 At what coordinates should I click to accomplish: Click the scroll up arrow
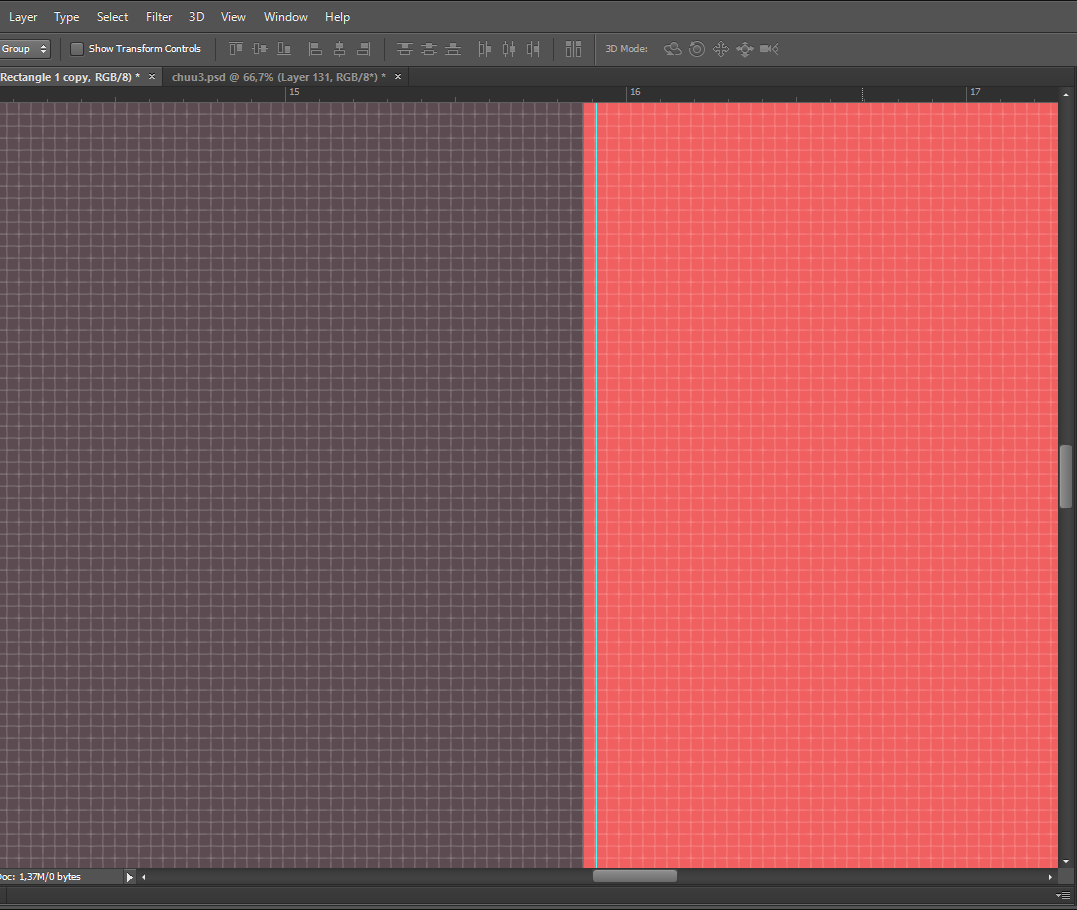(x=1066, y=94)
